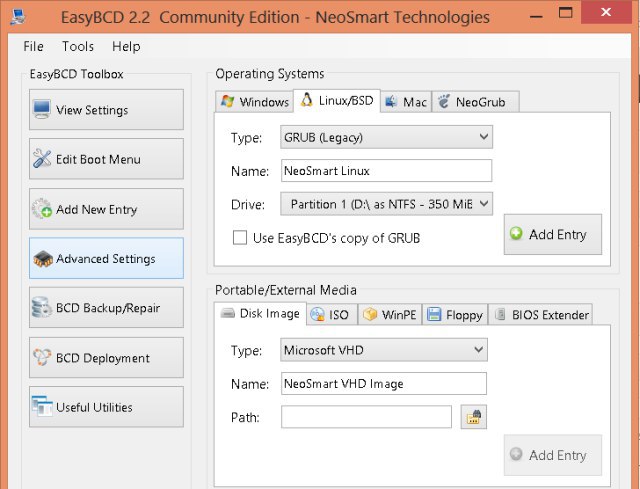Open Useful Utilities
This screenshot has height=489, width=640.
(107, 407)
